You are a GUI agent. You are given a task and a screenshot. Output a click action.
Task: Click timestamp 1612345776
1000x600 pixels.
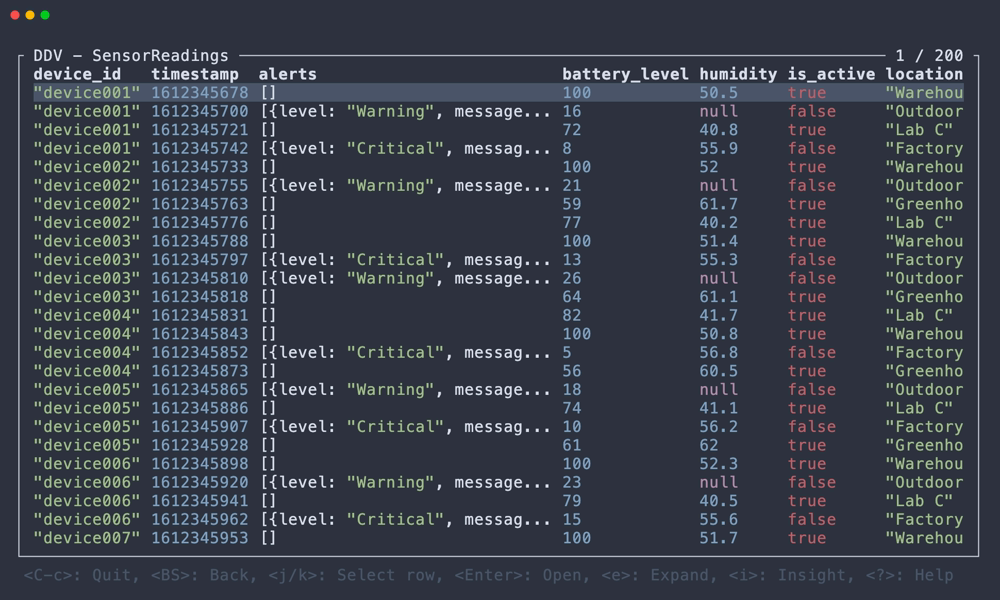pos(200,222)
